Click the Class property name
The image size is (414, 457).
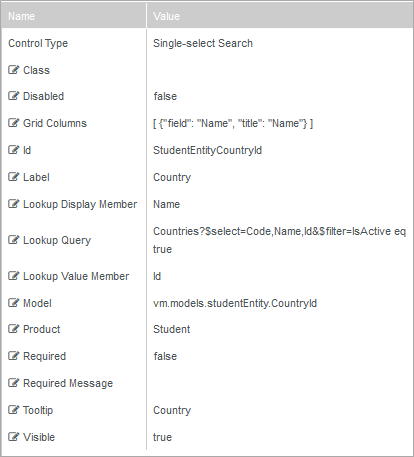tap(36, 70)
